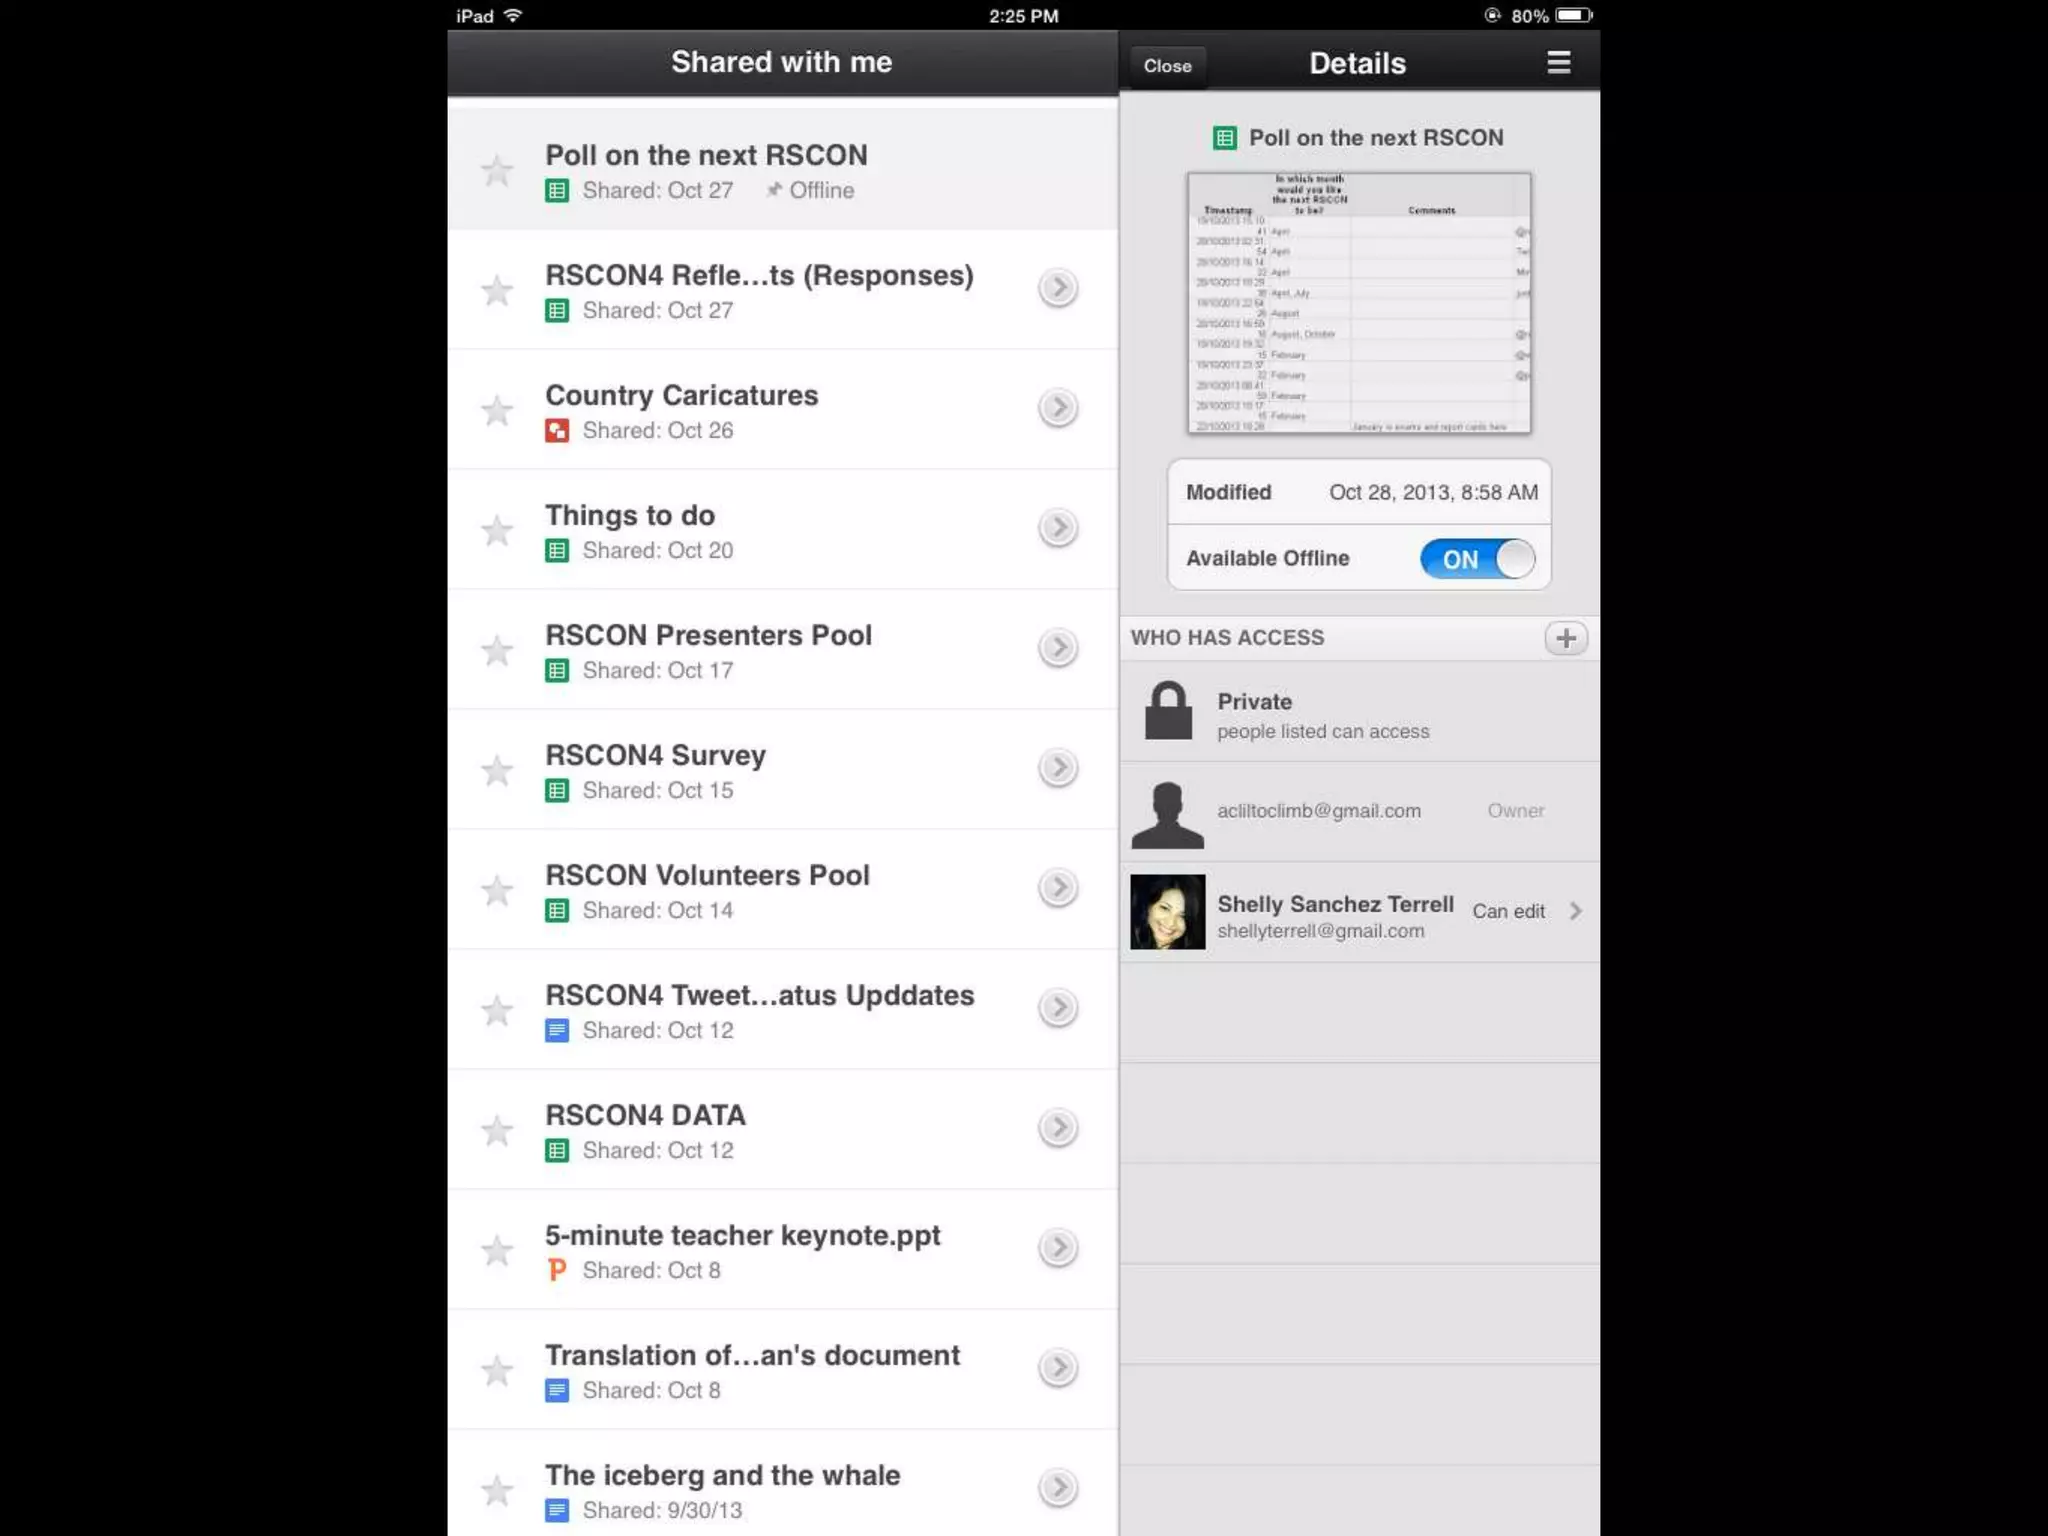The width and height of the screenshot is (2048, 1536).
Task: Star the Poll on the next RSCON file
Action: (497, 171)
